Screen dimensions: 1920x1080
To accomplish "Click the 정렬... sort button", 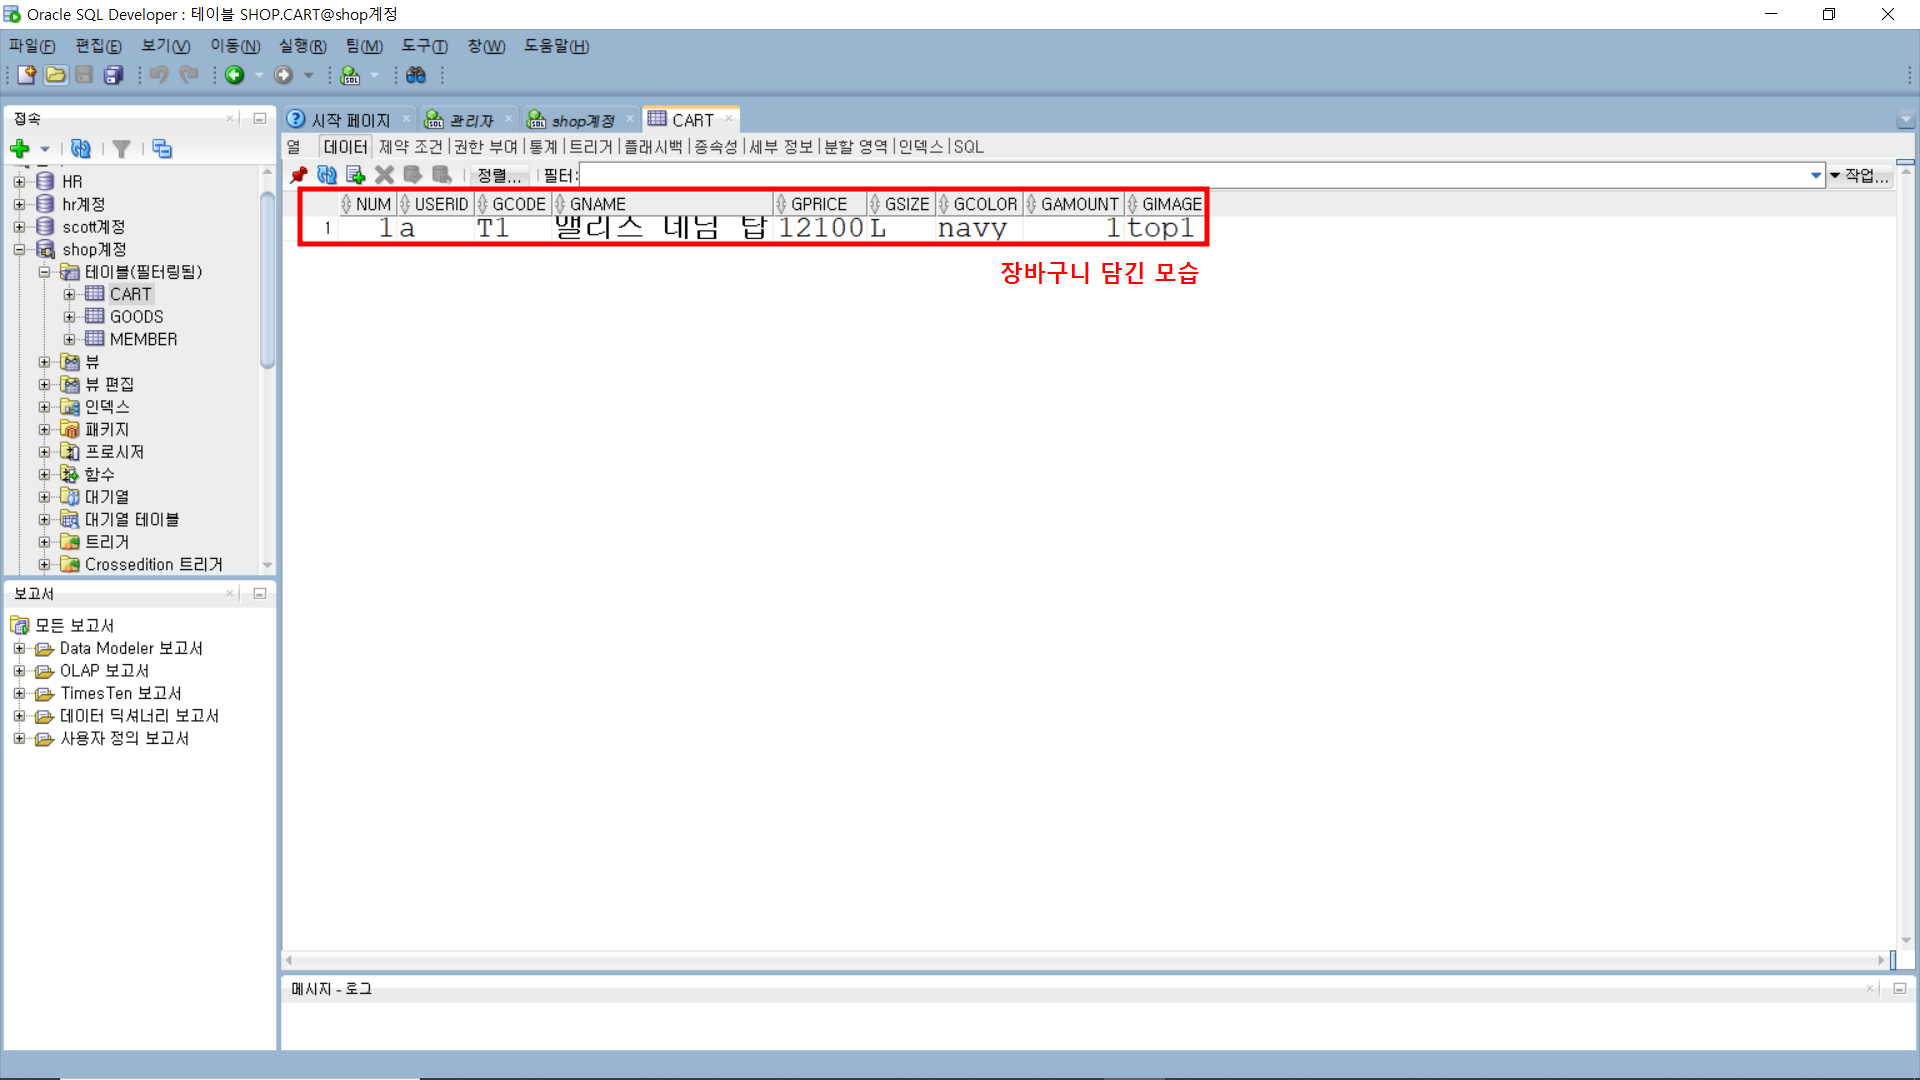I will tap(498, 175).
